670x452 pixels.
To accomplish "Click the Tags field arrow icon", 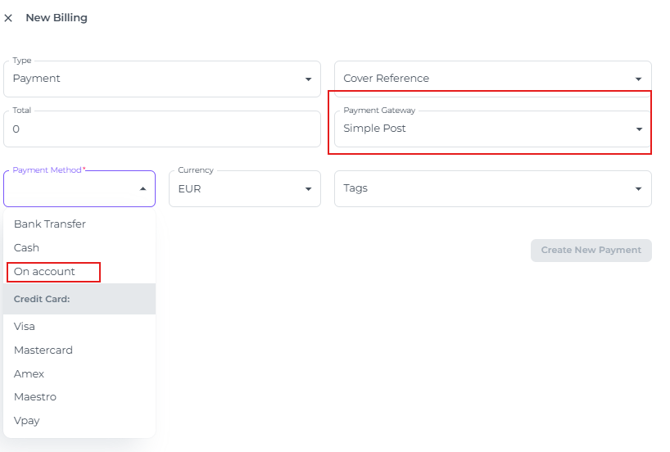I will tap(639, 189).
